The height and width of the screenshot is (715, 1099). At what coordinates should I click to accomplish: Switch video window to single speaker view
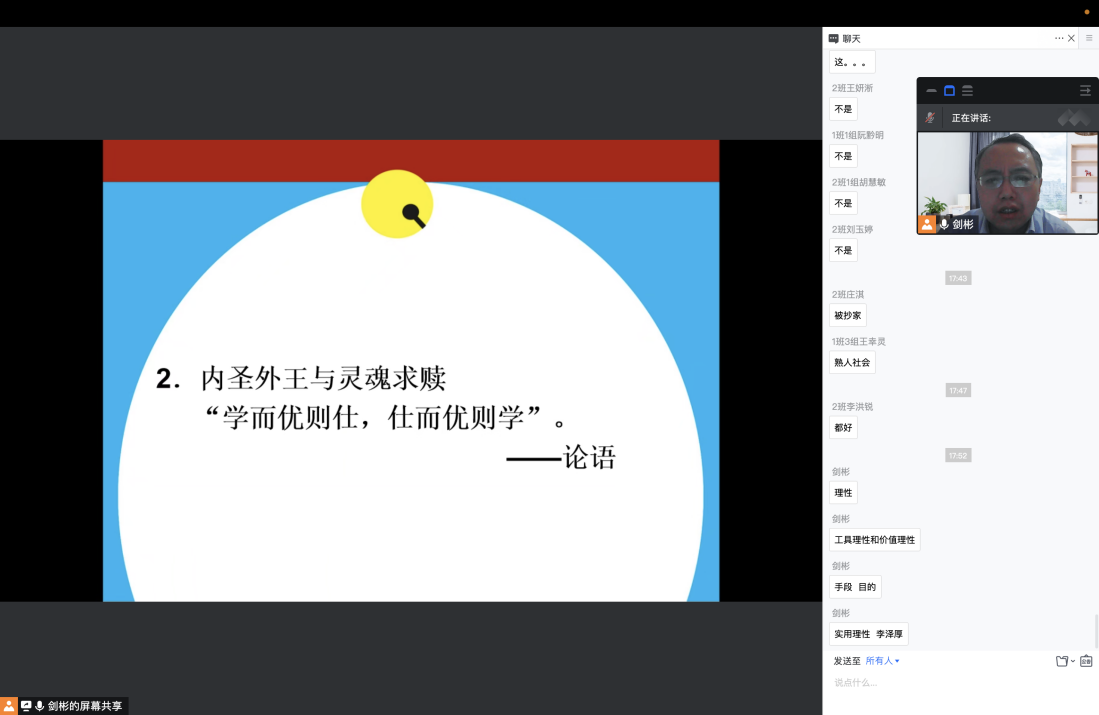[949, 91]
